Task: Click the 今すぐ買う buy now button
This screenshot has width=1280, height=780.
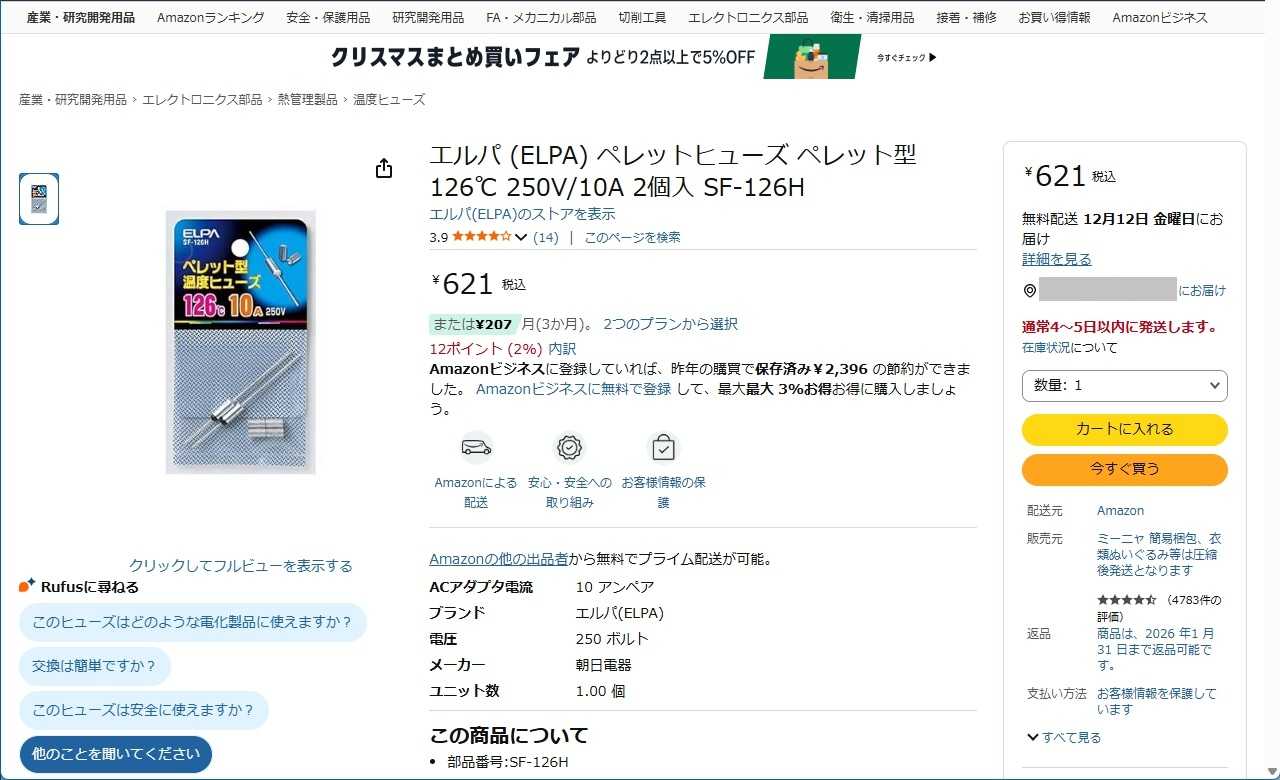Action: click(1125, 469)
